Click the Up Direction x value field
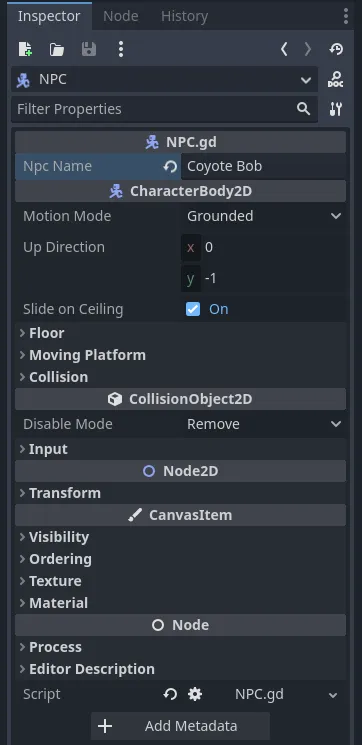The image size is (362, 745). (264, 247)
